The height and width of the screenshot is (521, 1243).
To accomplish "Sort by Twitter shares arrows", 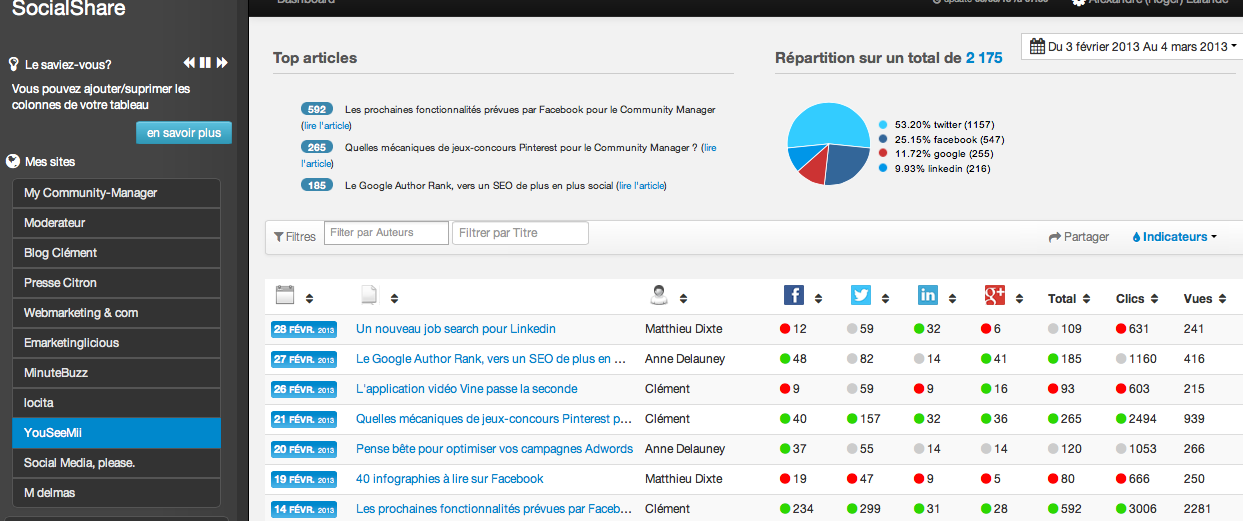I will pyautogui.click(x=886, y=298).
